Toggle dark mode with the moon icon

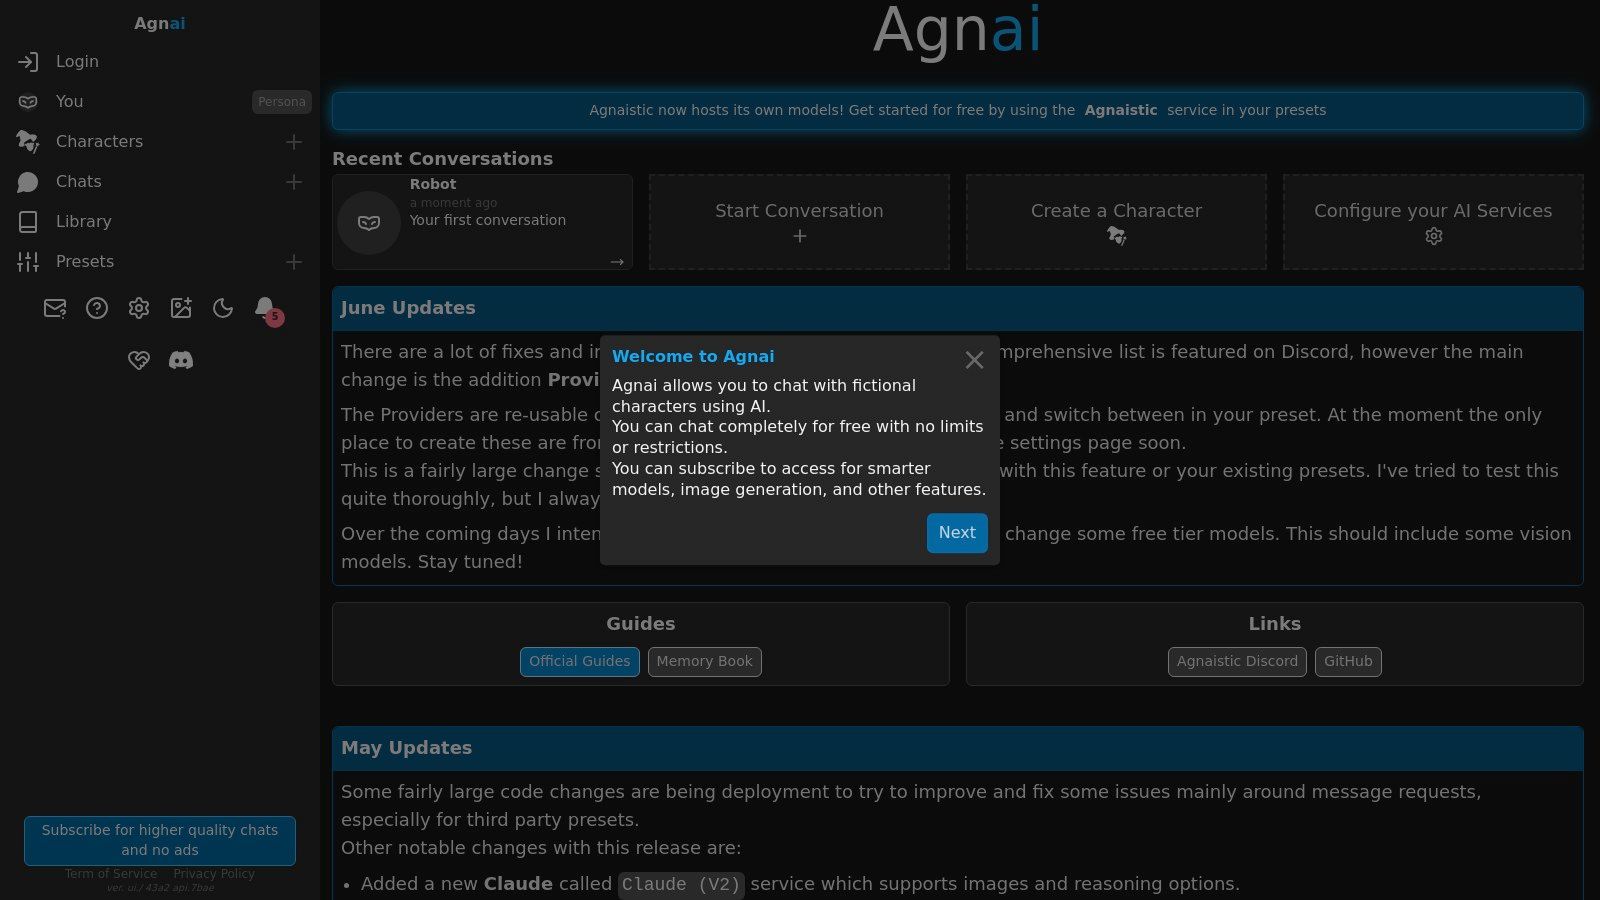pyautogui.click(x=223, y=308)
